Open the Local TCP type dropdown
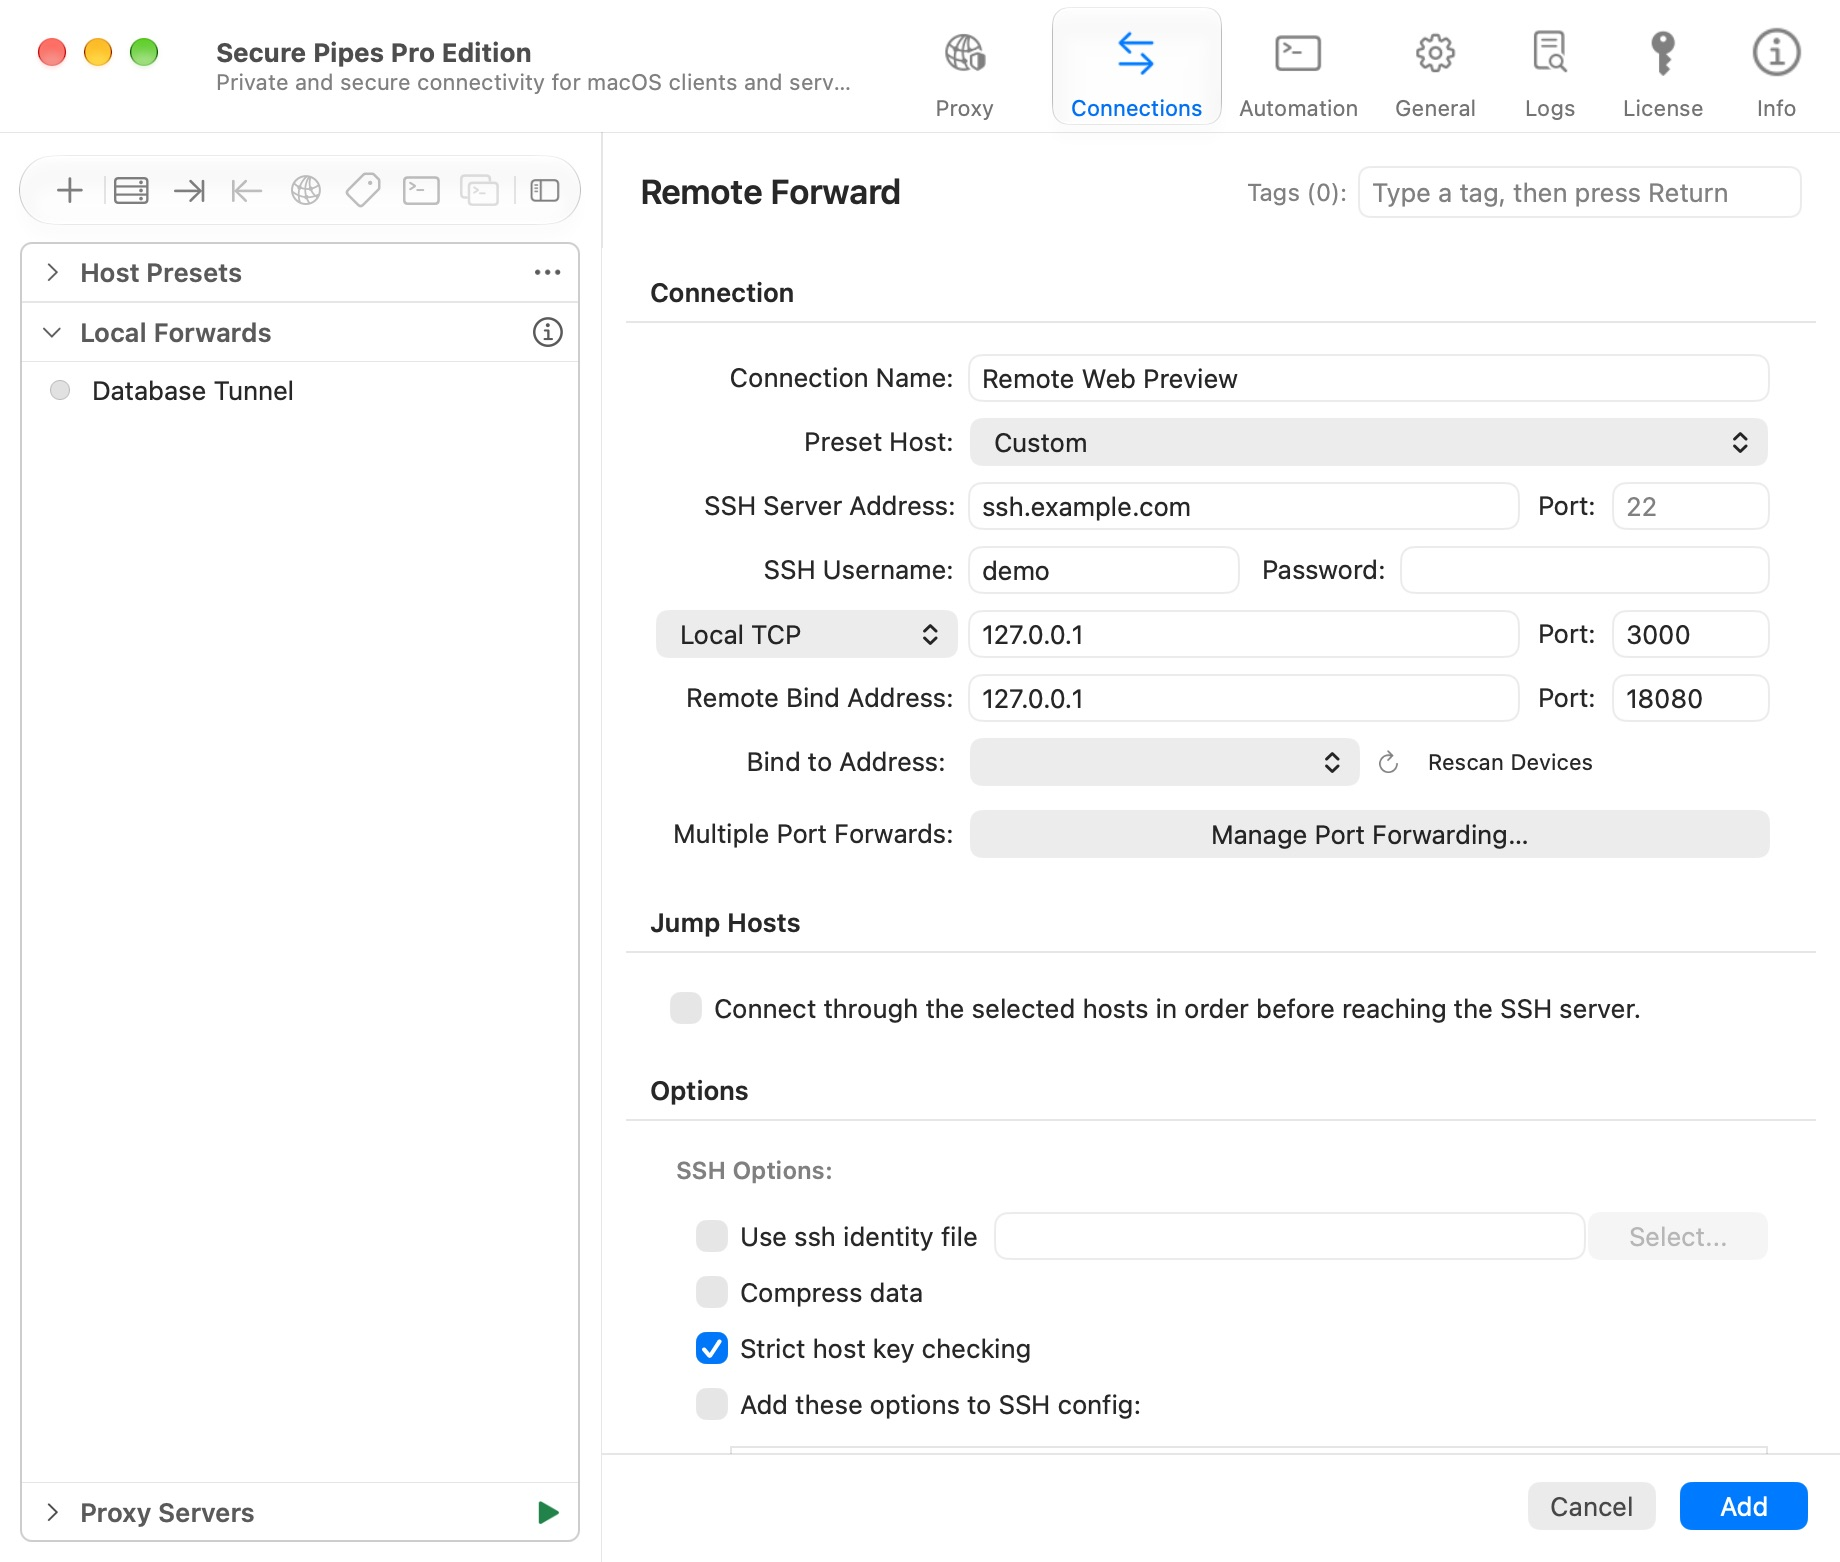 pyautogui.click(x=806, y=634)
